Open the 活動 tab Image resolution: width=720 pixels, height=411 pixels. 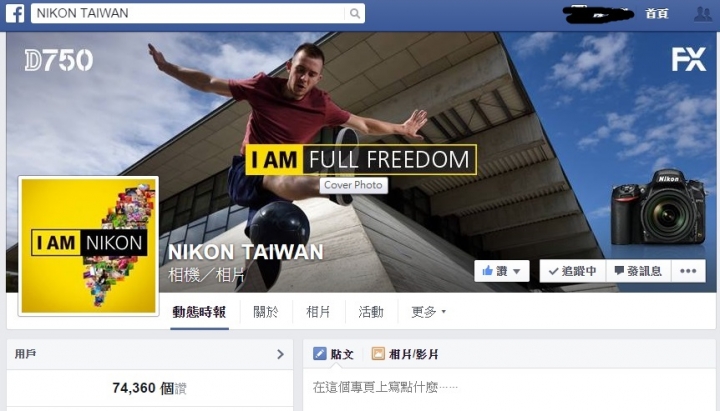click(x=371, y=312)
